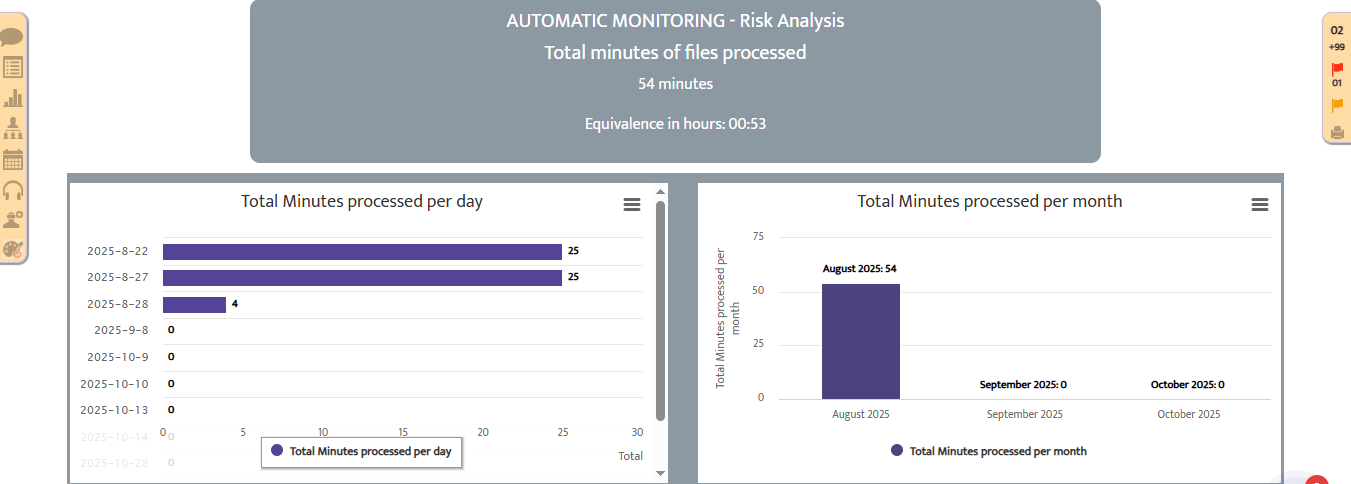Click scroll down arrow of daily chart
The width and height of the screenshot is (1351, 484).
coord(660,473)
